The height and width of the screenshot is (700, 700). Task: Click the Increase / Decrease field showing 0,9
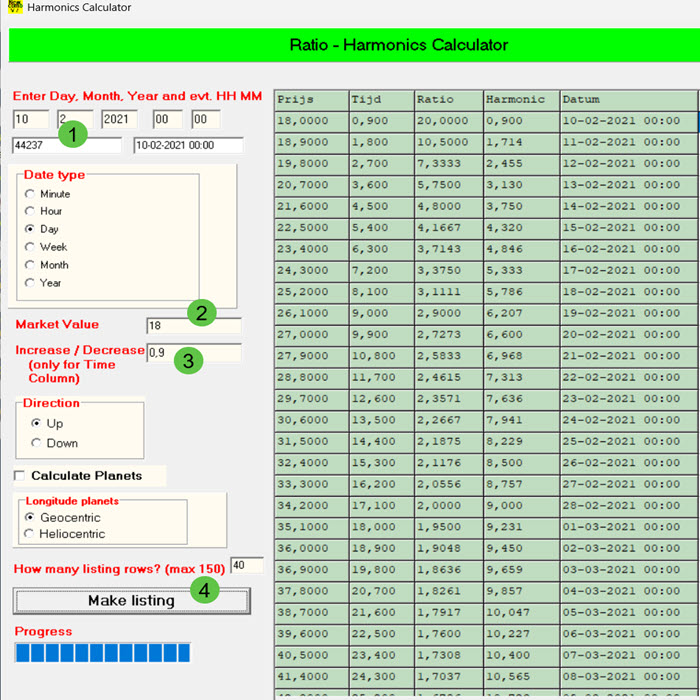point(194,353)
